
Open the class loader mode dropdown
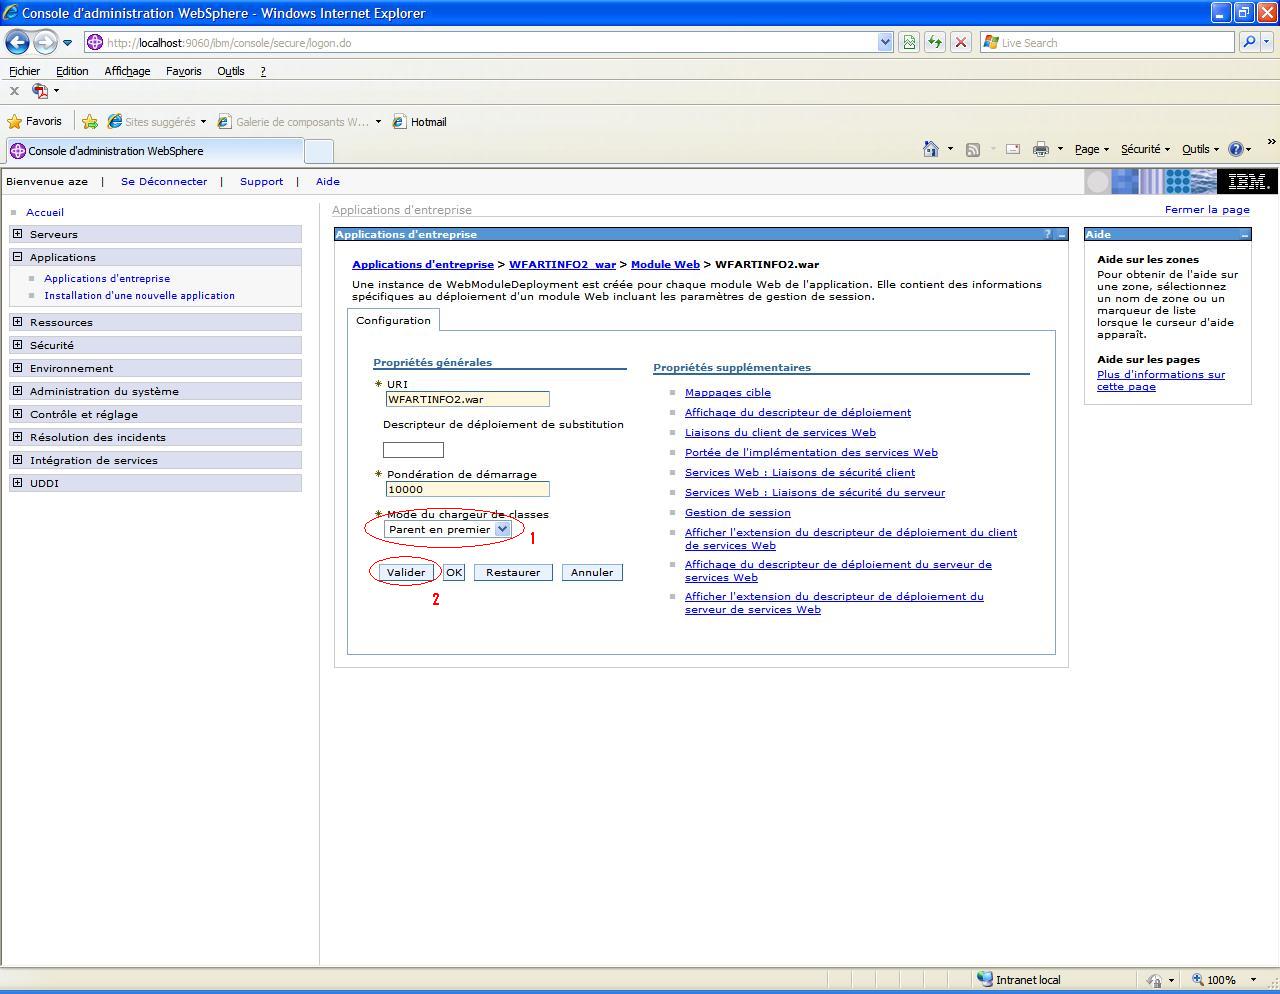[502, 529]
